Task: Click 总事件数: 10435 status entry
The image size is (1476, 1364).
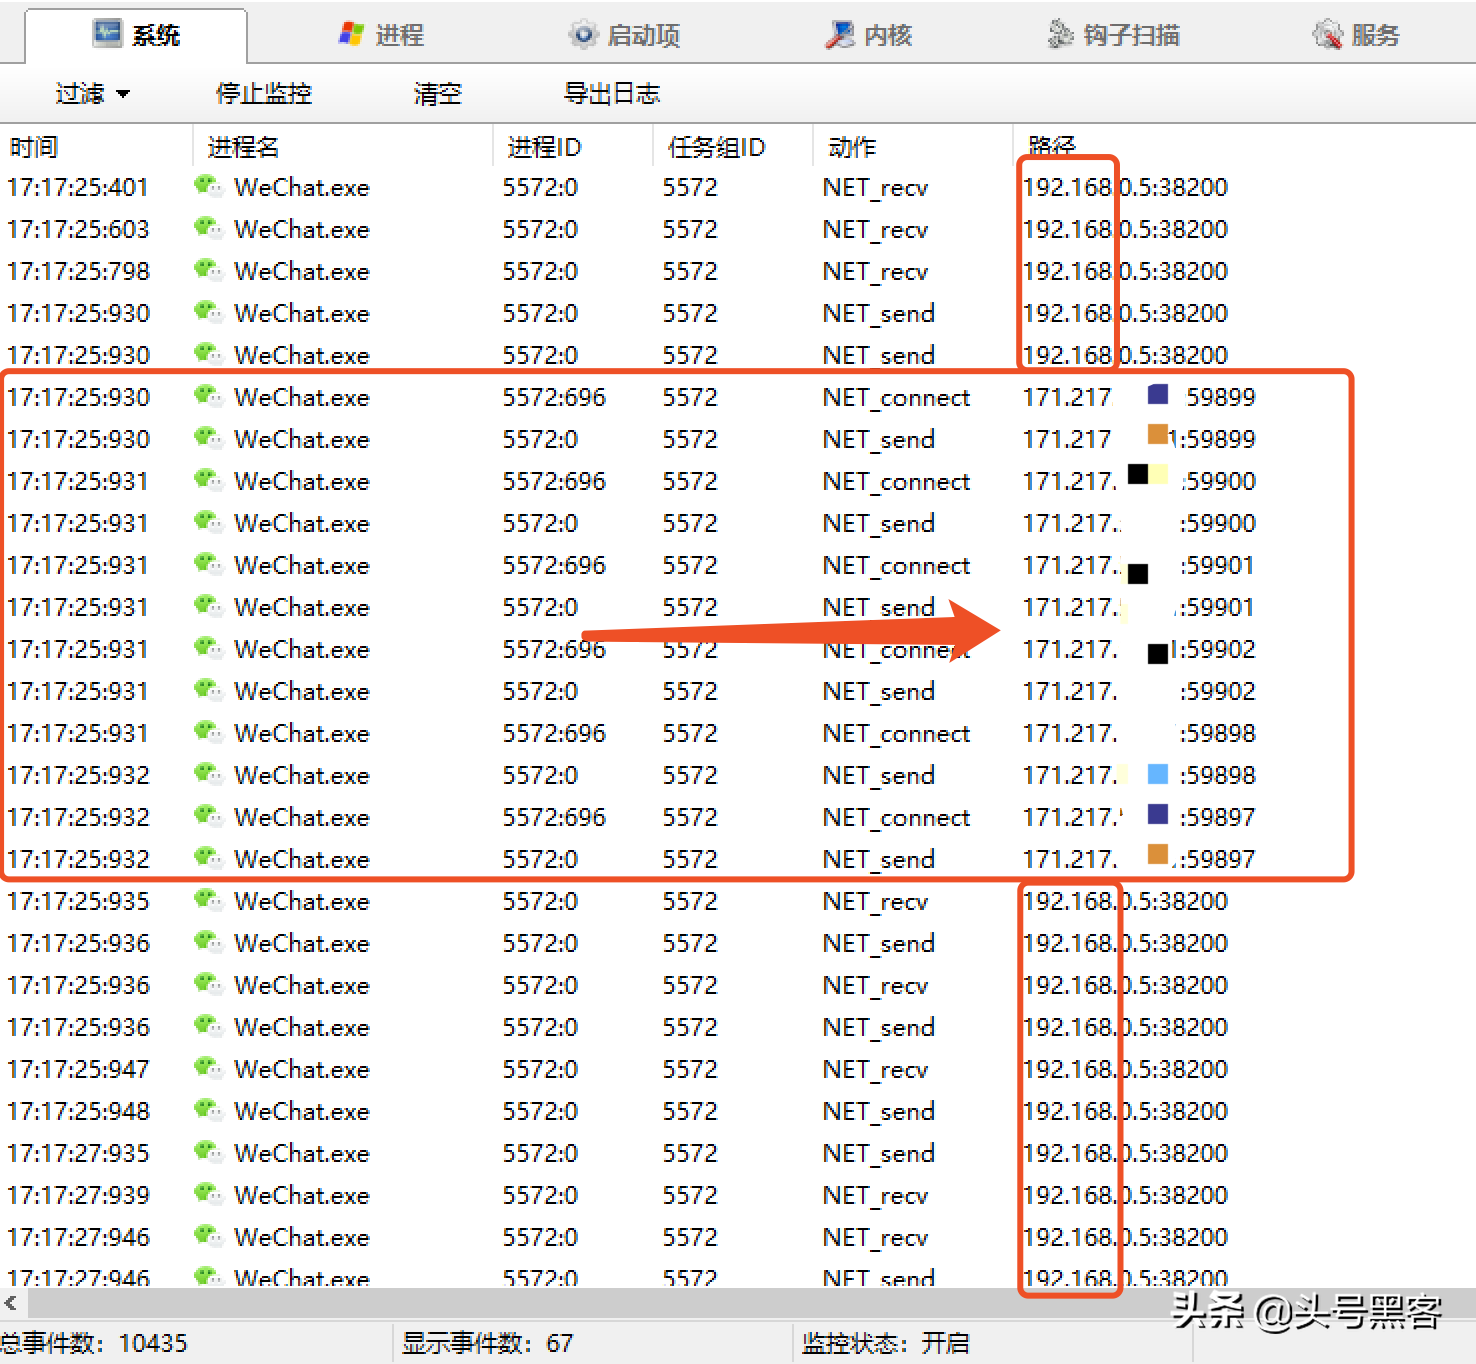Action: point(94,1343)
